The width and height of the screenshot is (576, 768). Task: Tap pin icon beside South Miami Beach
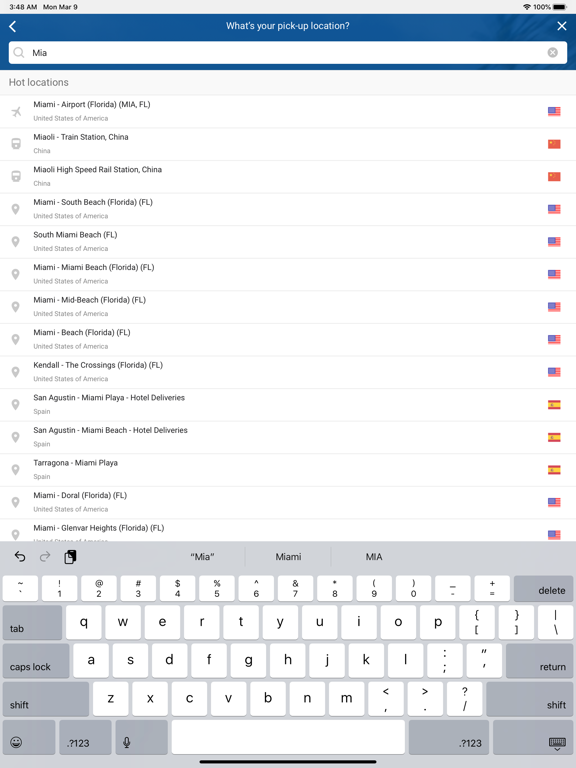(16, 241)
